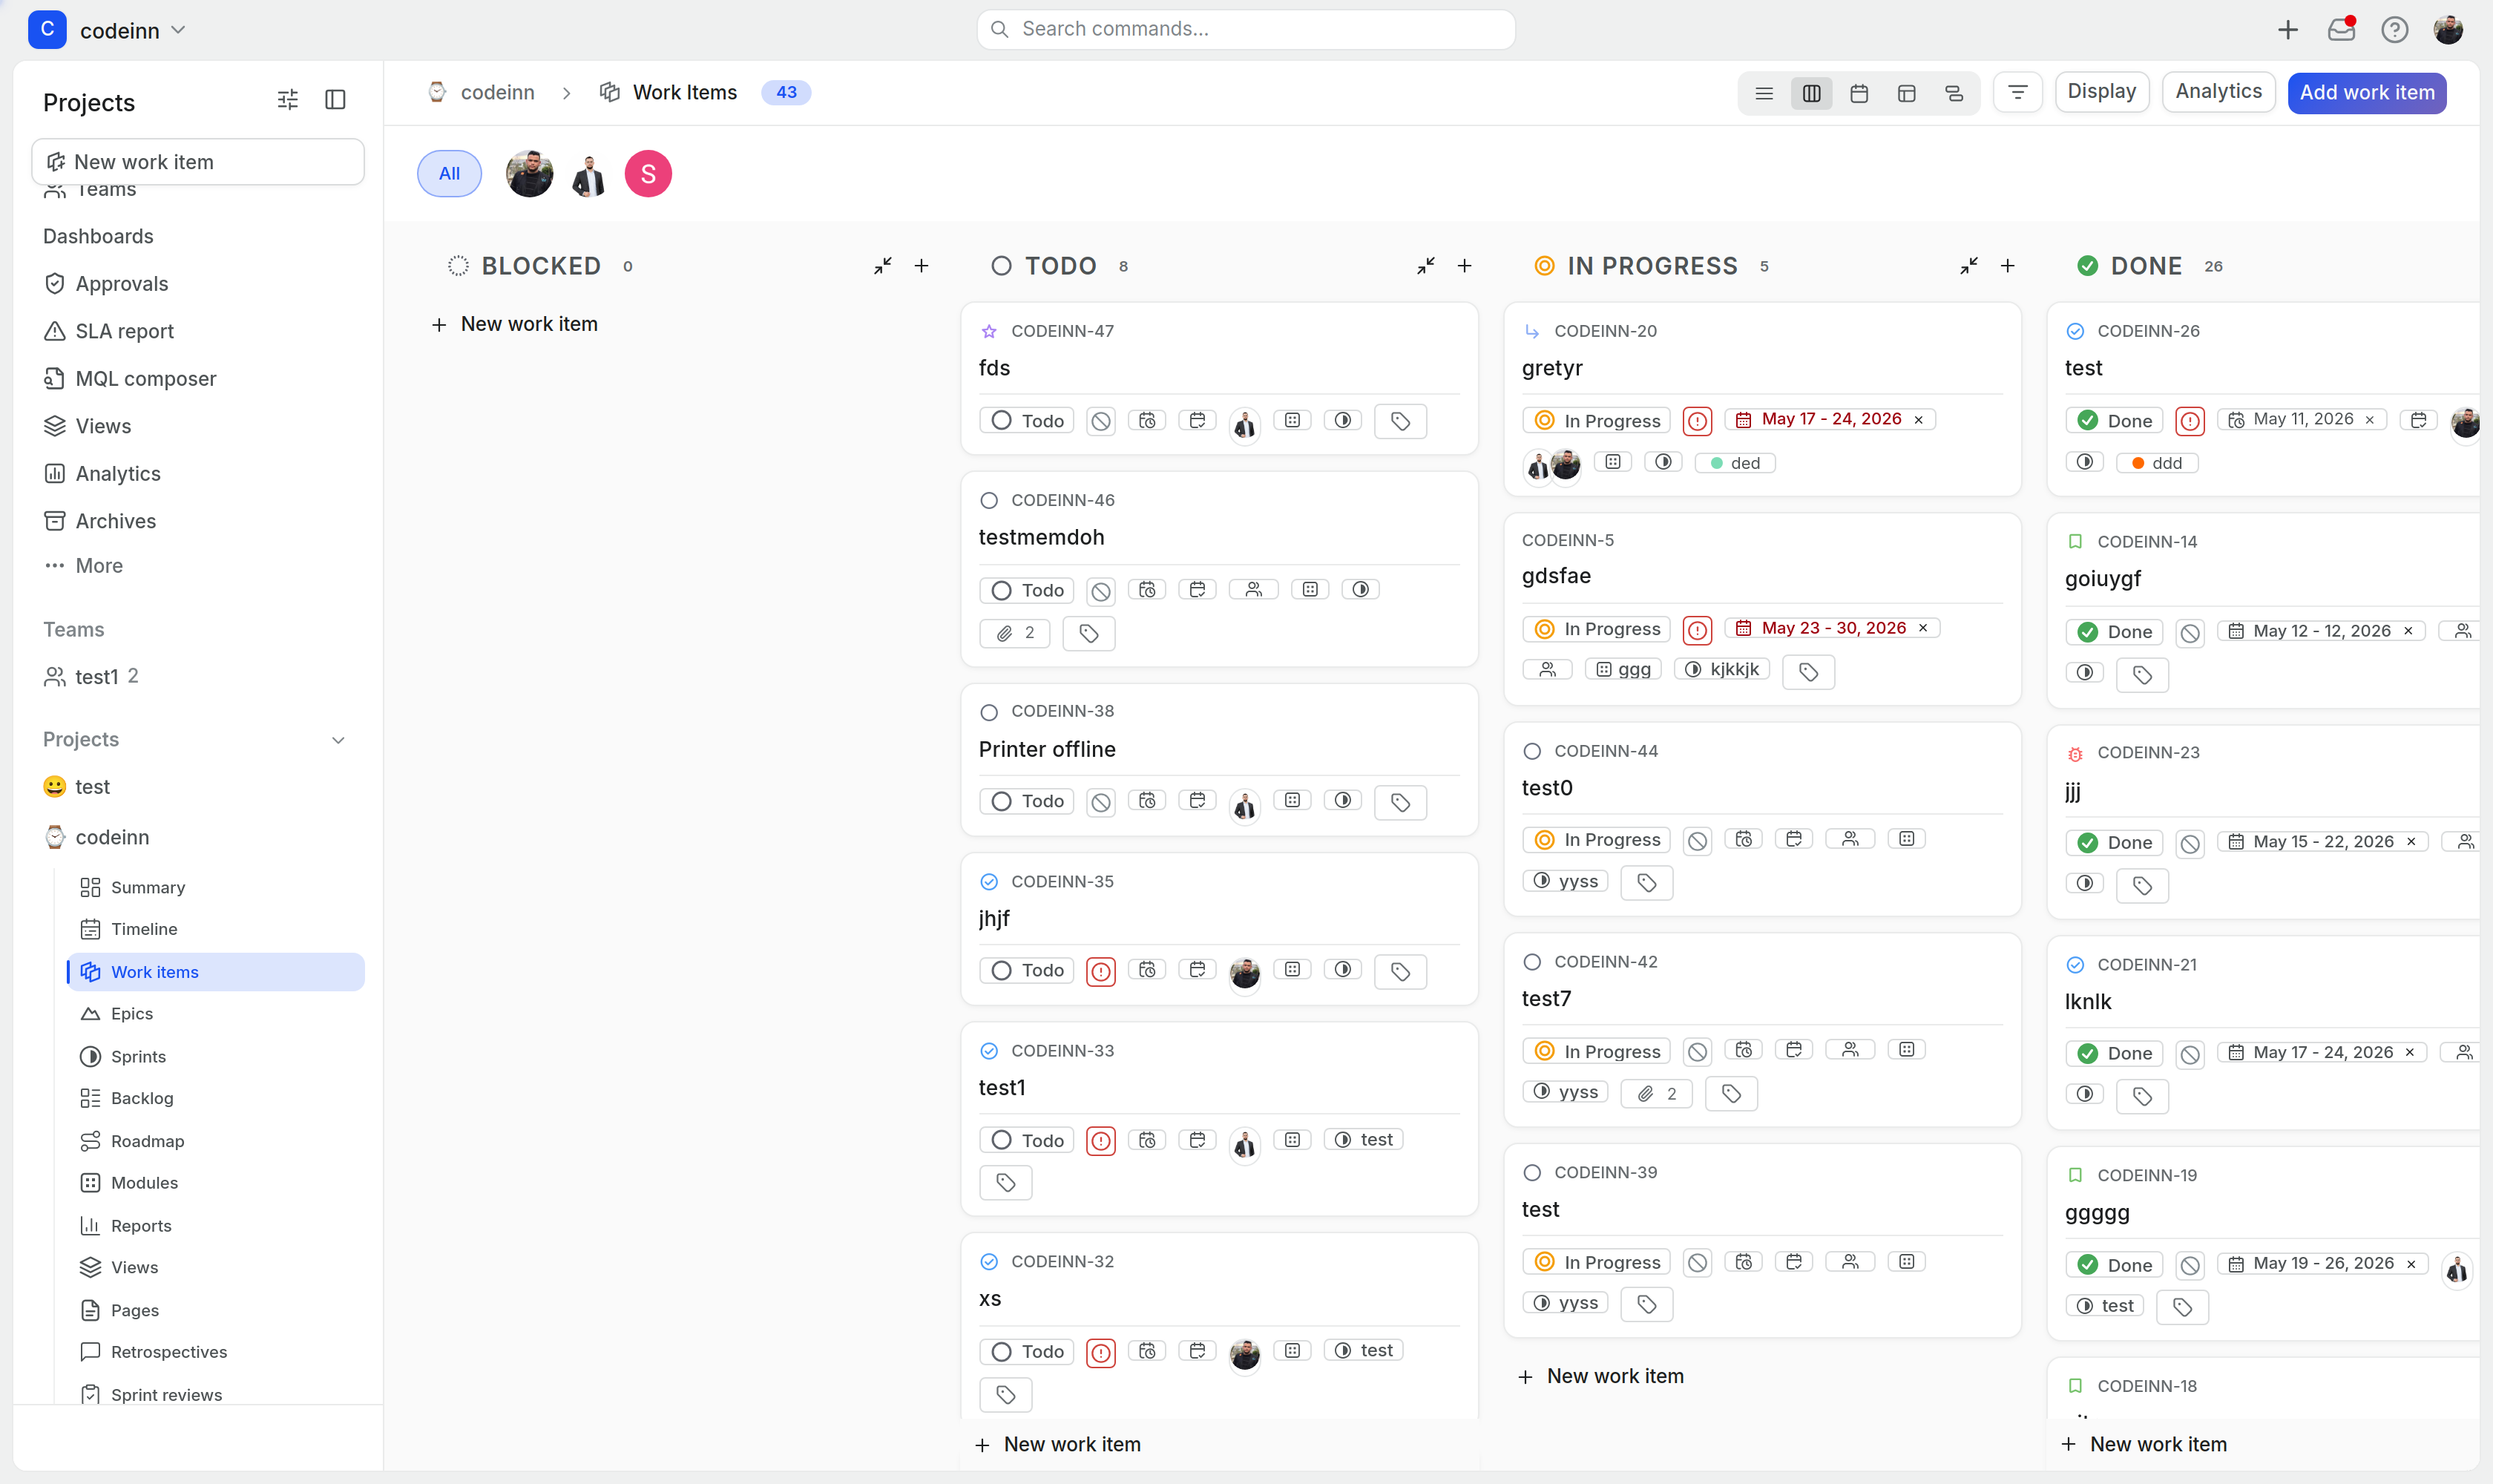Click priority icon on CODEINN-14 card
Screen dimensions: 2493x1484
click(2190, 633)
